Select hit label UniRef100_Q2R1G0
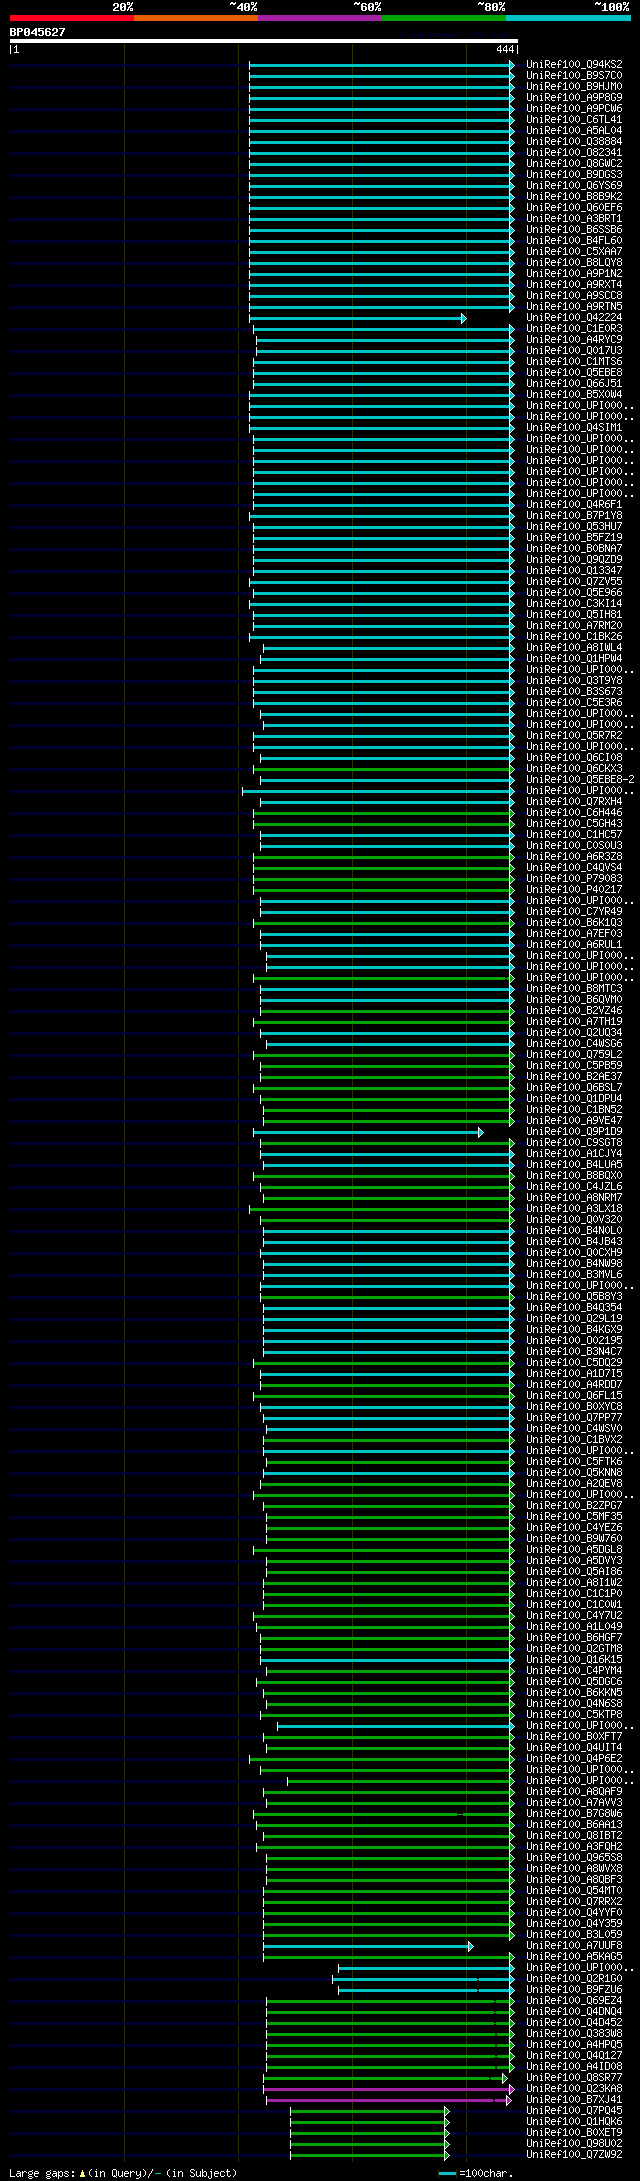The image size is (640, 2181). [574, 1978]
